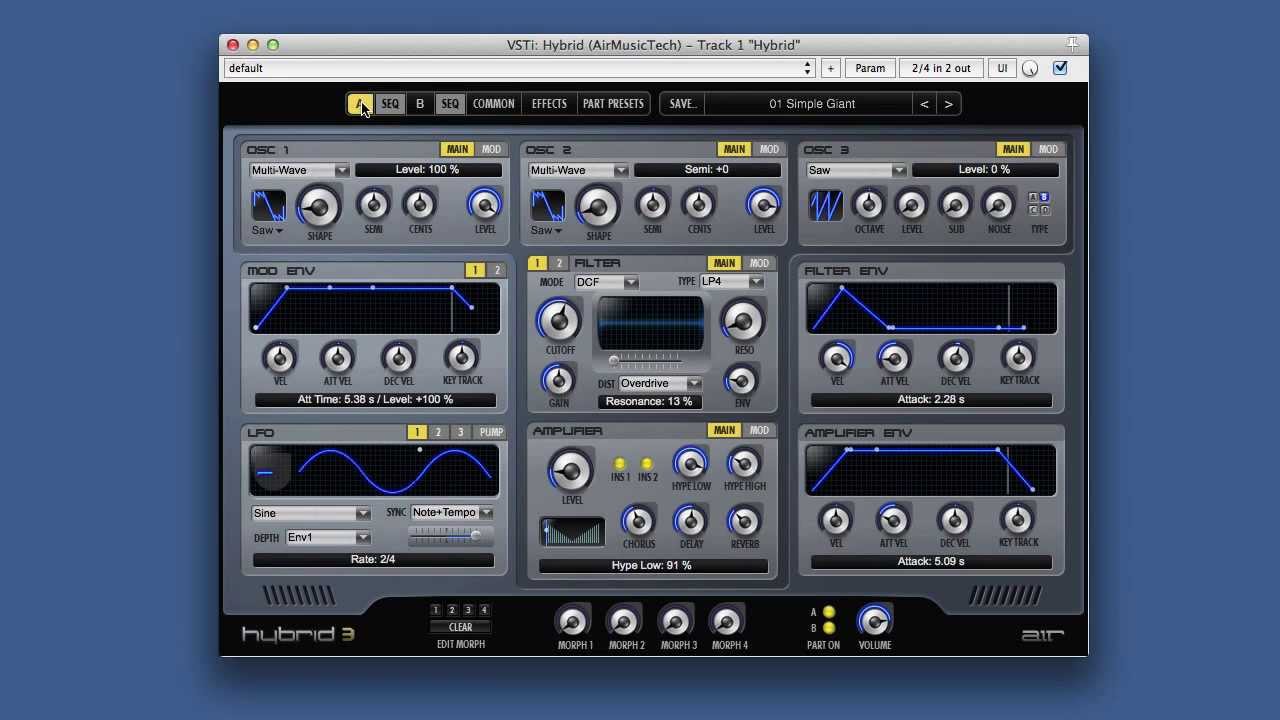The width and height of the screenshot is (1280, 720).
Task: Open the OSC 1 Multi-Wave dropdown
Action: [x=299, y=170]
